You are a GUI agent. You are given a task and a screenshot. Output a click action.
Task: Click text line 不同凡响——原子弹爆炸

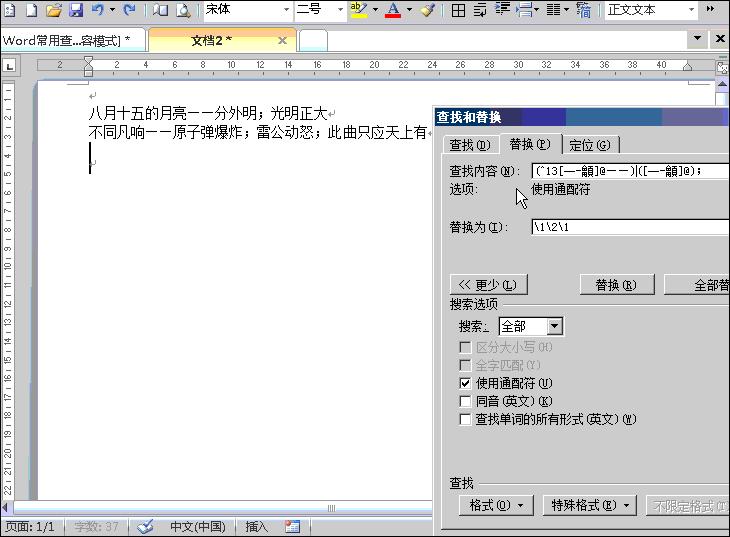[258, 133]
